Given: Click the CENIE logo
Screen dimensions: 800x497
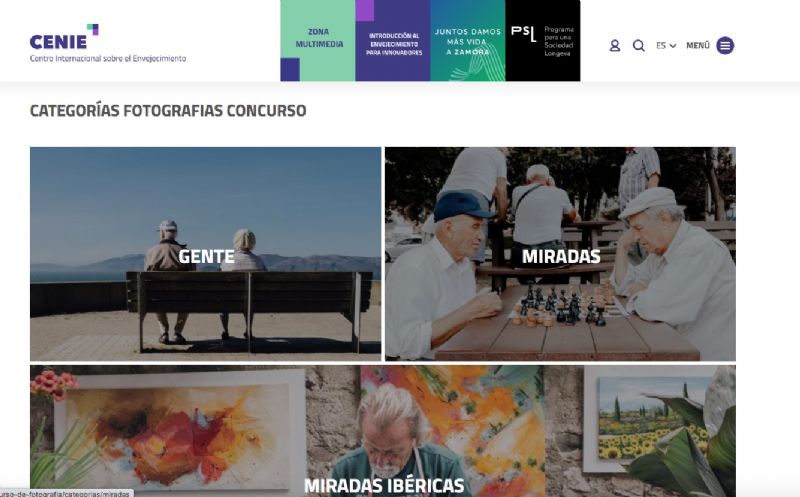Looking at the screenshot, I should coord(64,37).
